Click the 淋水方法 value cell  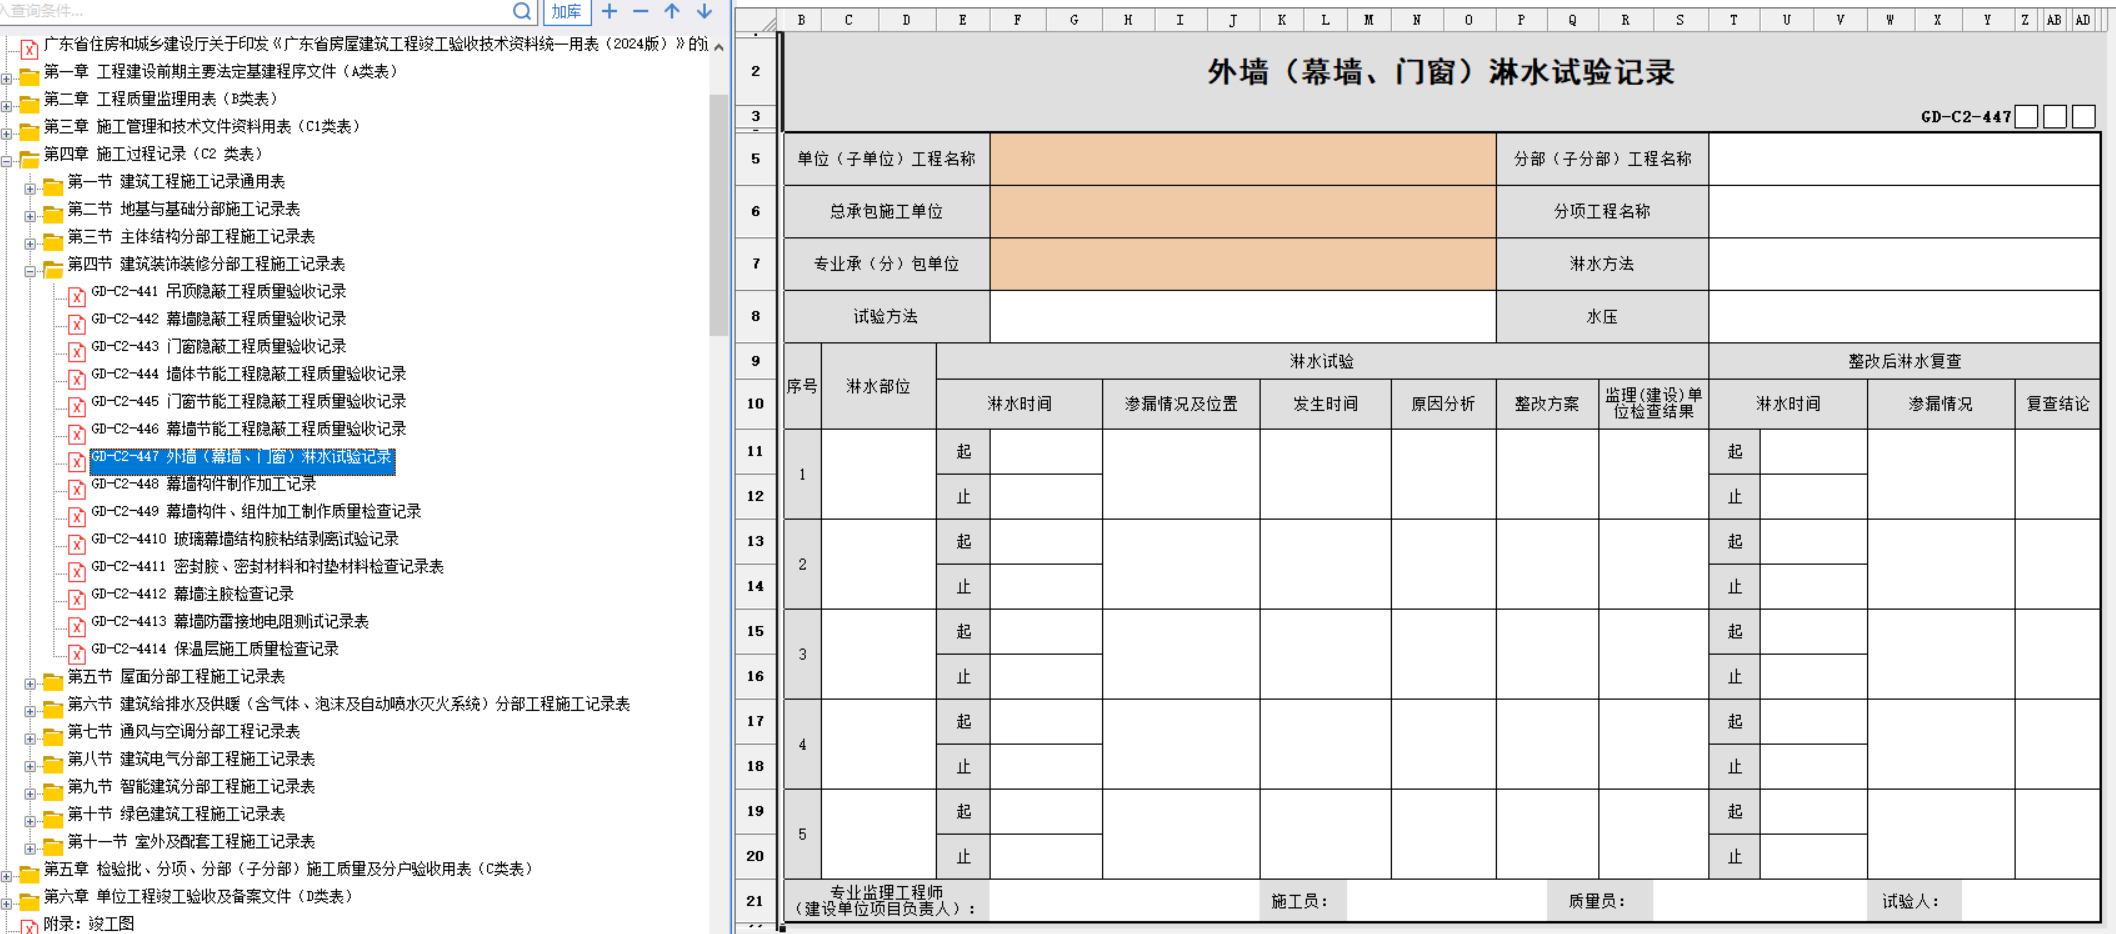tap(1904, 264)
